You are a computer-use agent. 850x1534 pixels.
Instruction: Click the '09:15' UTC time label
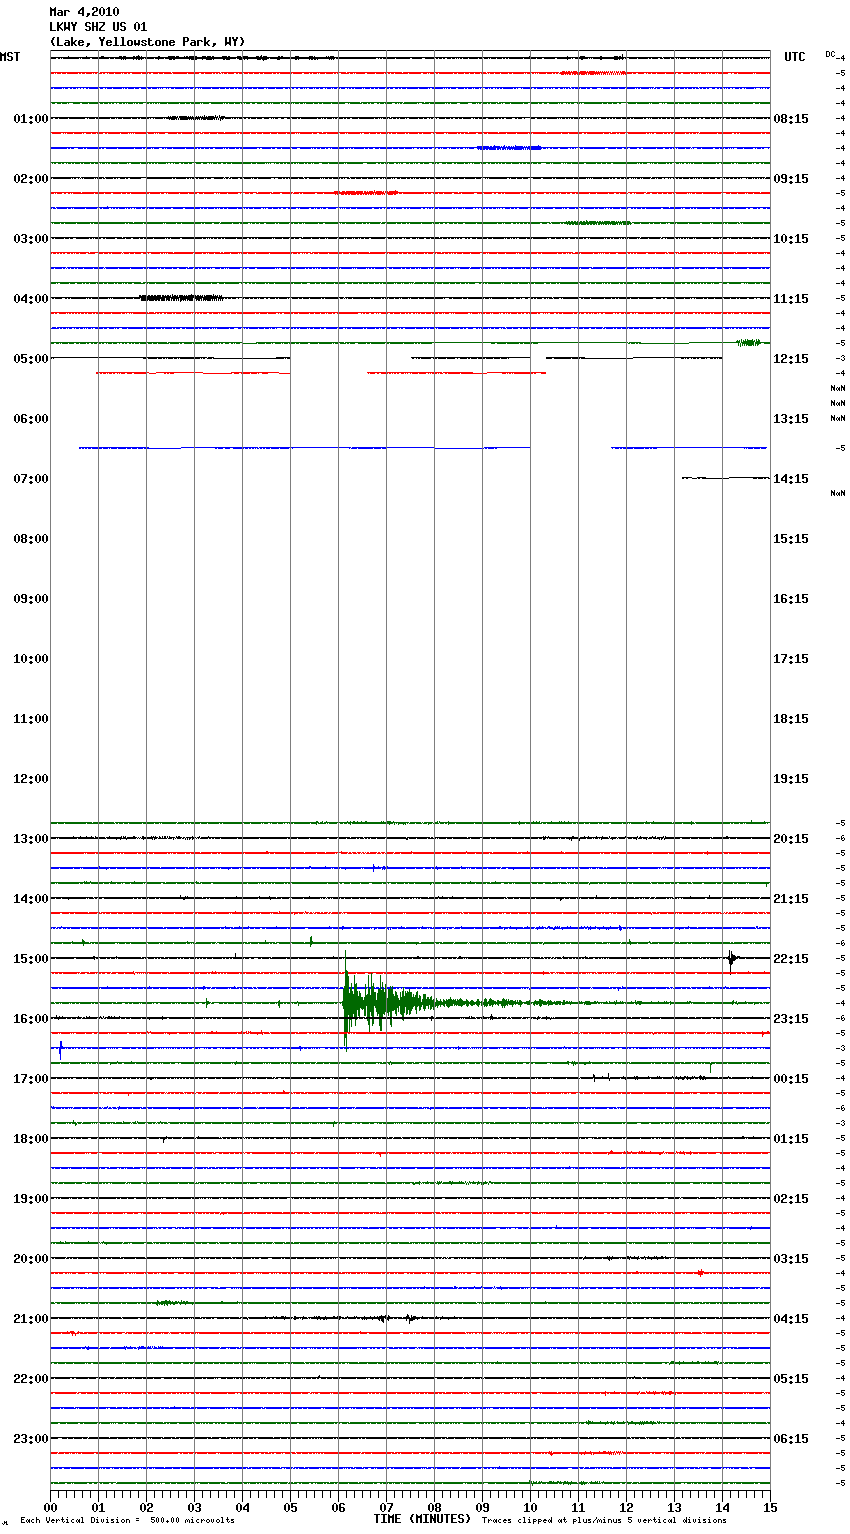(791, 179)
